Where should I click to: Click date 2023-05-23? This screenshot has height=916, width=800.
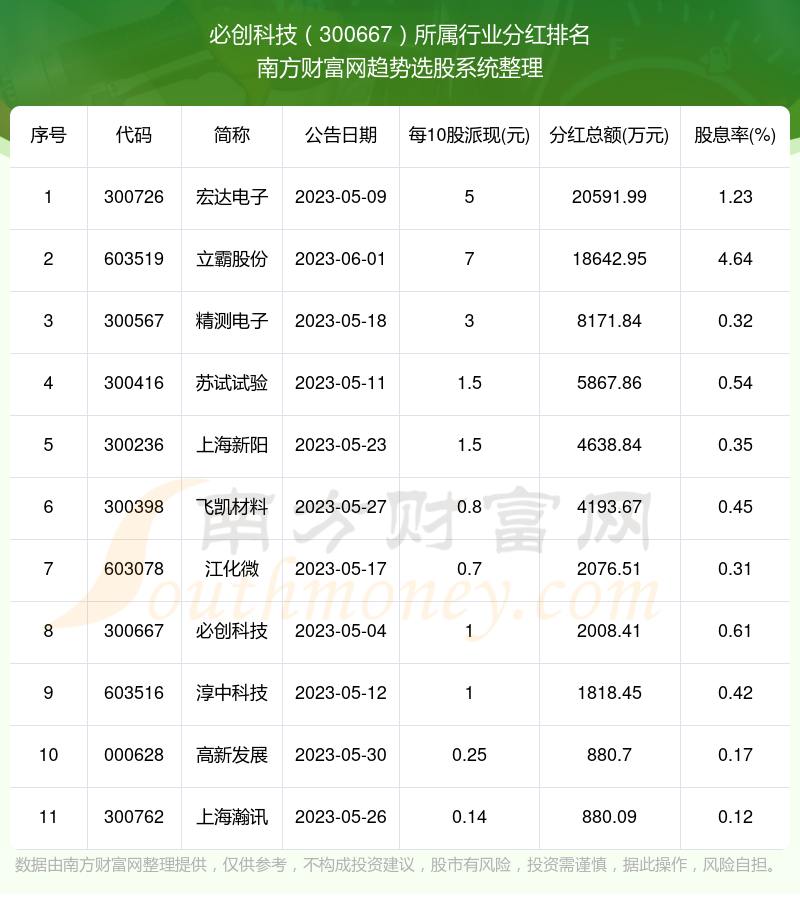click(341, 445)
